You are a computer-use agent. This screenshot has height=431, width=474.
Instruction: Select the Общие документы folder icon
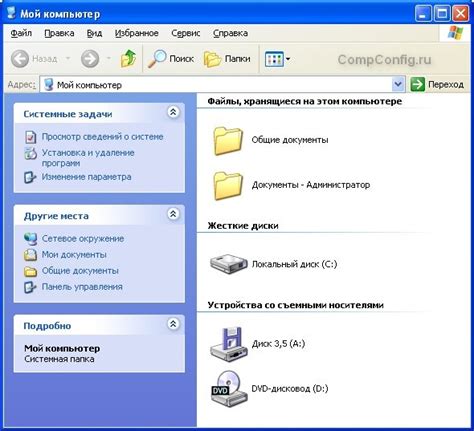[228, 140]
